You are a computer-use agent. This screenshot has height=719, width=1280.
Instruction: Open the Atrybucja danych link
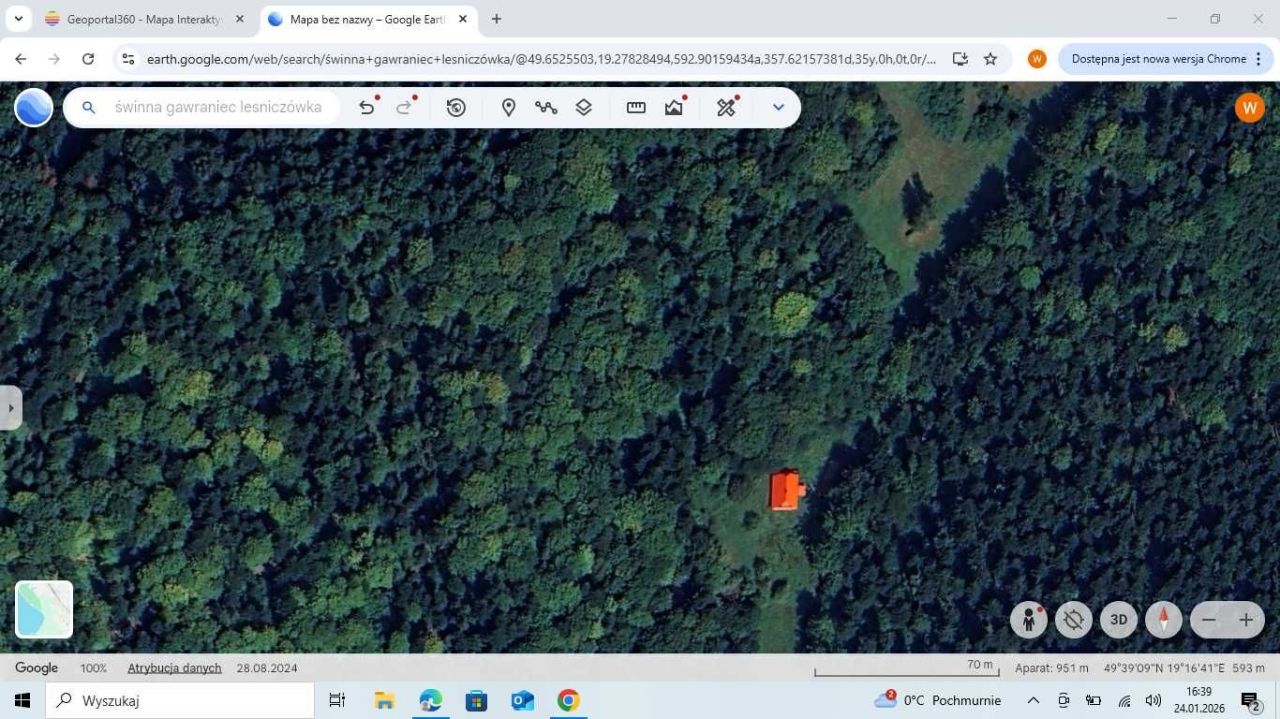174,668
